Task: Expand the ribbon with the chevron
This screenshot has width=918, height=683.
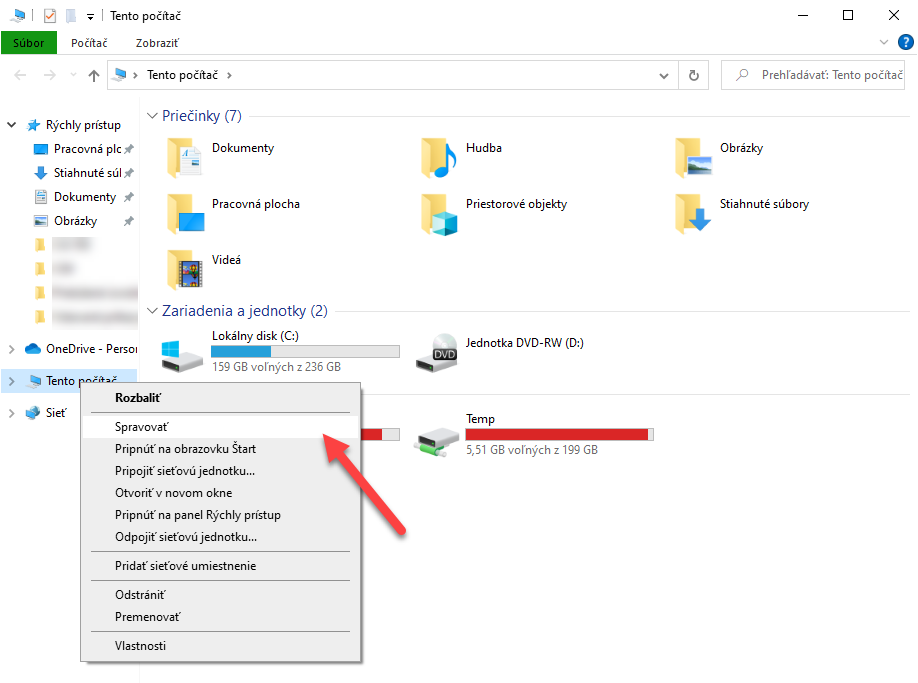Action: (883, 42)
